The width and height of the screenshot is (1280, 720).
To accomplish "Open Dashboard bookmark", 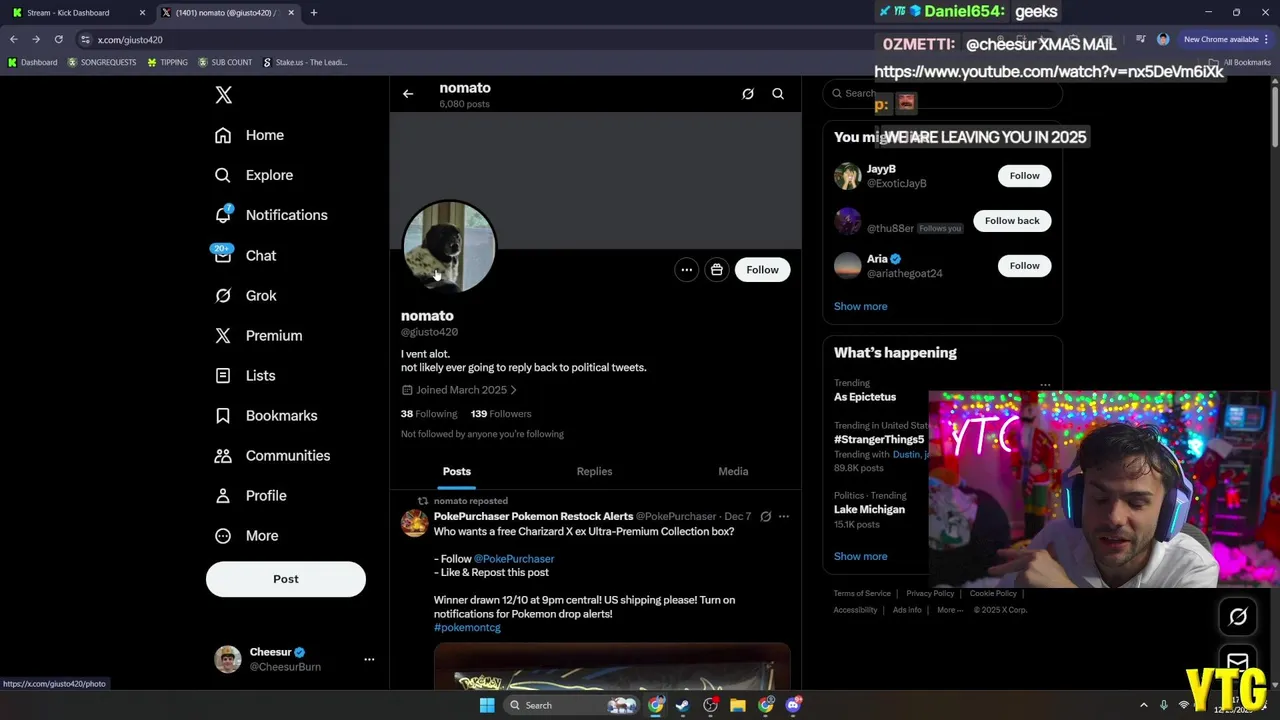I will coord(32,62).
